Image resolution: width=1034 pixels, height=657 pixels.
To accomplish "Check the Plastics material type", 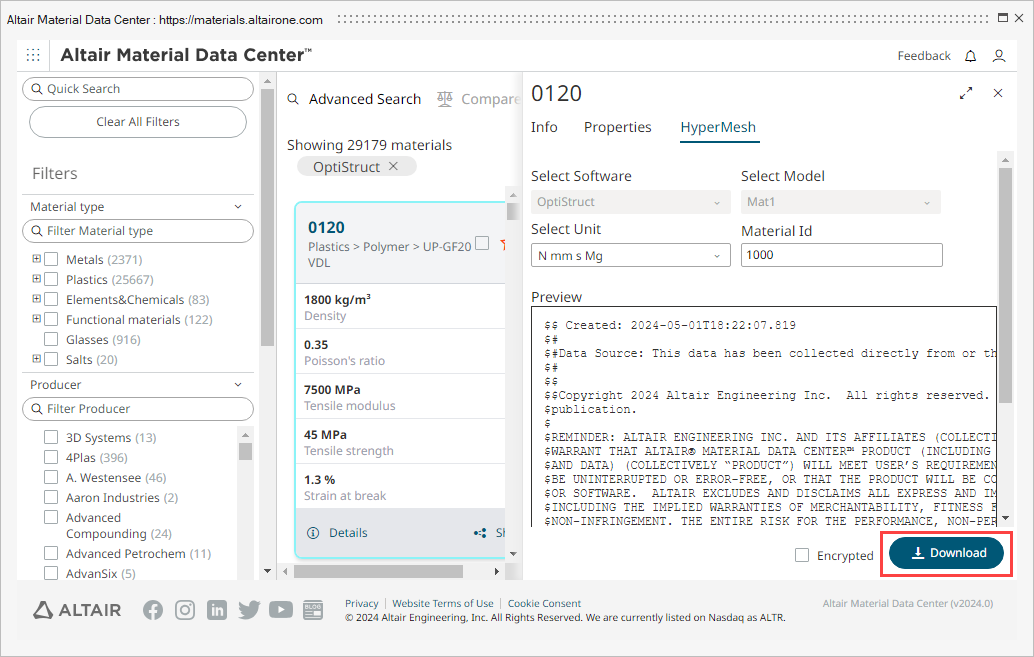I will 51,279.
